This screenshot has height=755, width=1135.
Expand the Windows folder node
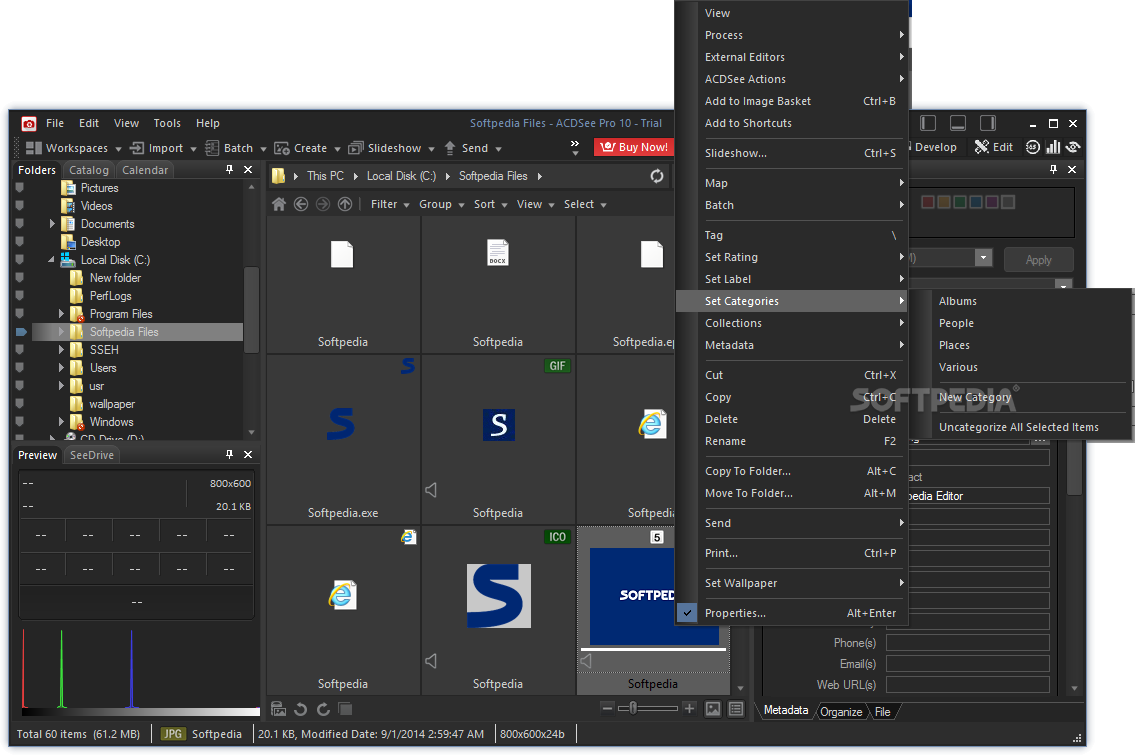(x=62, y=422)
